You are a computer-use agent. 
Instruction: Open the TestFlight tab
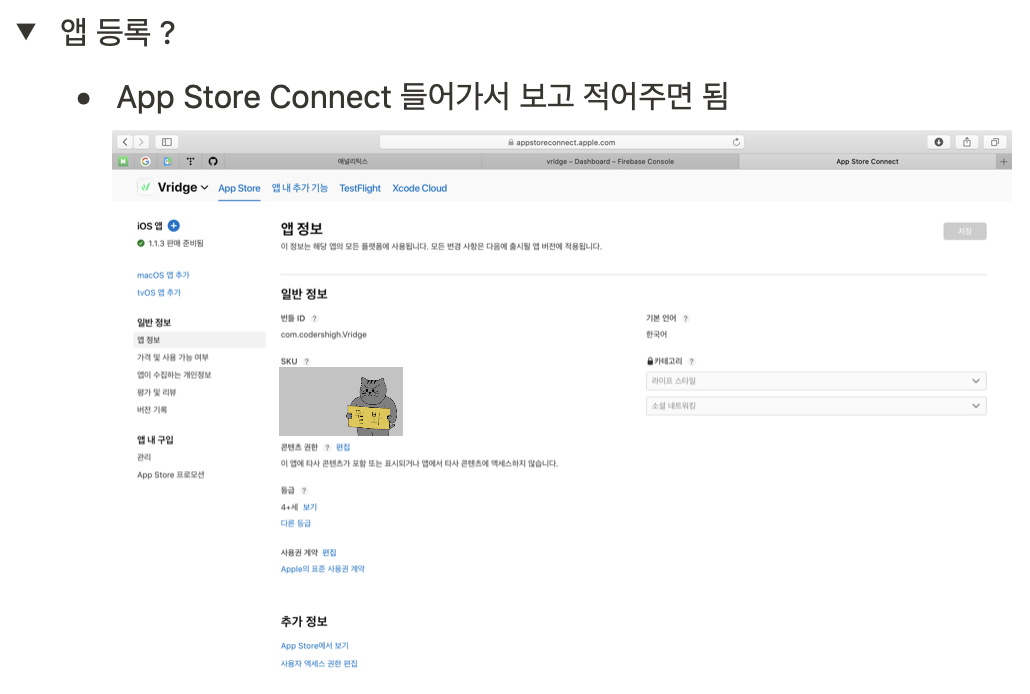click(360, 188)
